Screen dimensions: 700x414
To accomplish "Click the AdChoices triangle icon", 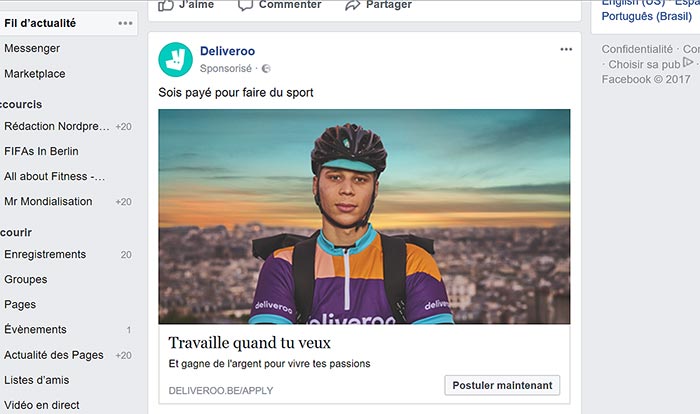I will coord(688,62).
